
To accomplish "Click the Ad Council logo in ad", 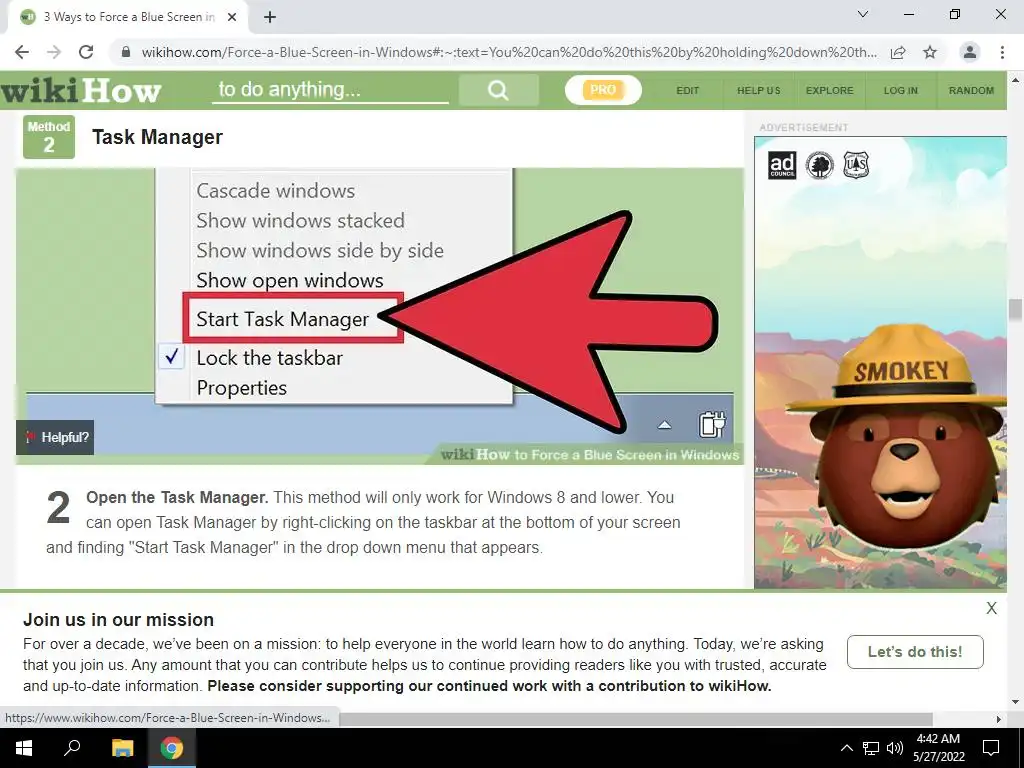I will [782, 165].
